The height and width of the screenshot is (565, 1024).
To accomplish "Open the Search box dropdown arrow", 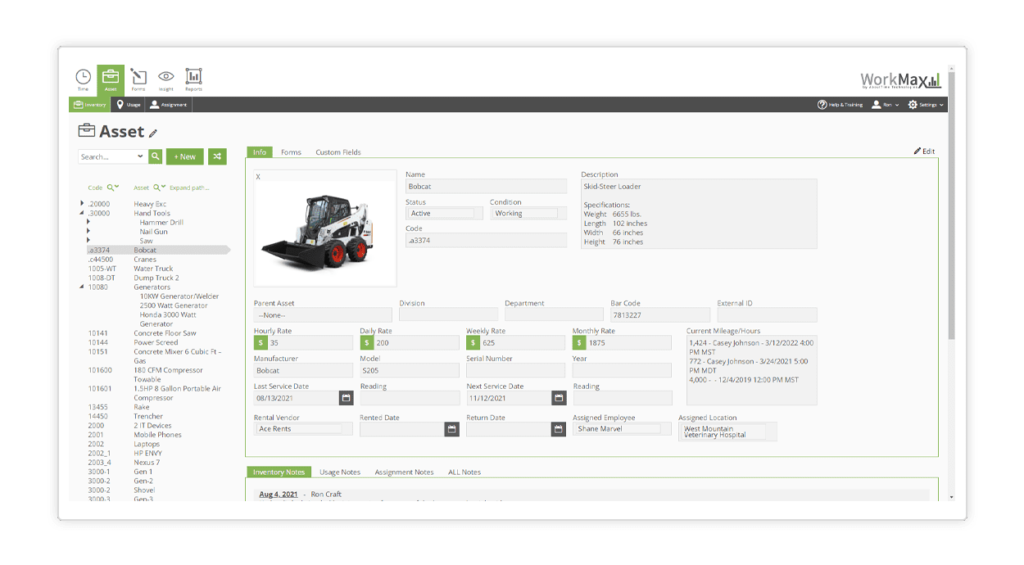I will tap(139, 157).
